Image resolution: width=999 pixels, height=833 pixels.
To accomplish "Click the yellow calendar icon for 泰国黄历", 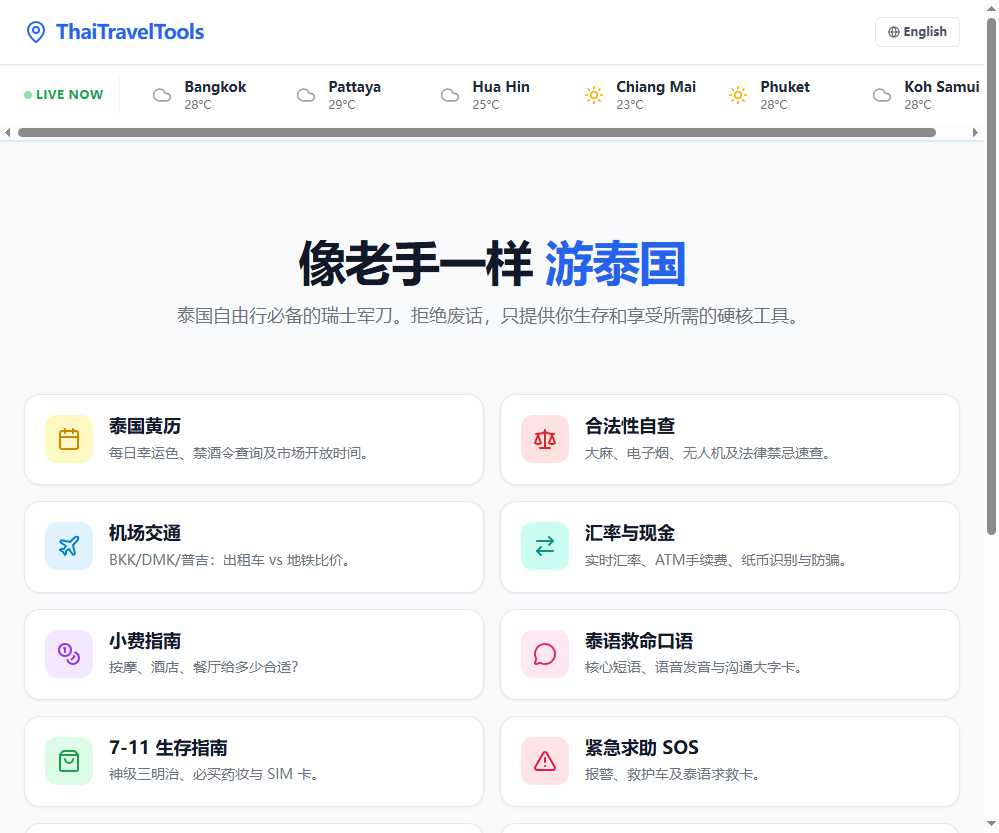I will [69, 439].
